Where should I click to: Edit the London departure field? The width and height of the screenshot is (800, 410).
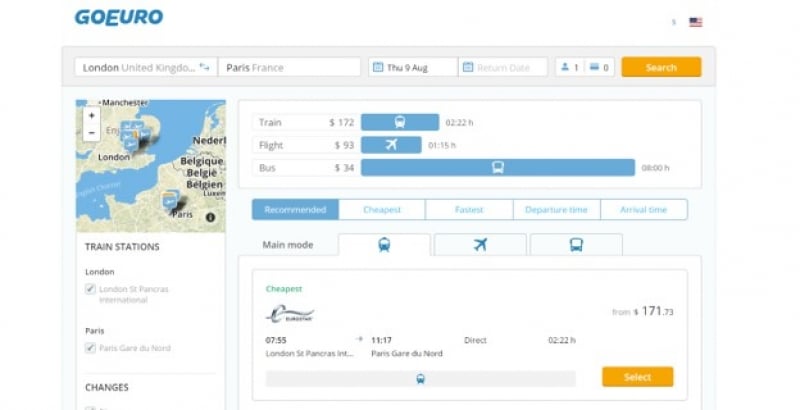(x=146, y=67)
